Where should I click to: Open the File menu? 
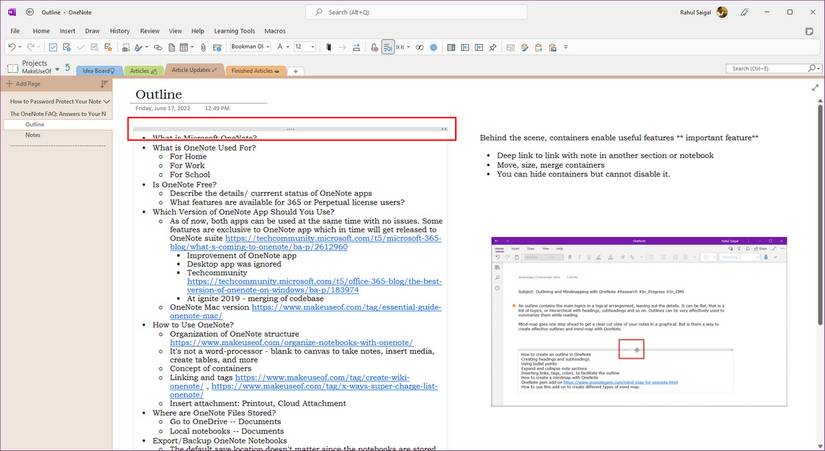click(x=15, y=31)
